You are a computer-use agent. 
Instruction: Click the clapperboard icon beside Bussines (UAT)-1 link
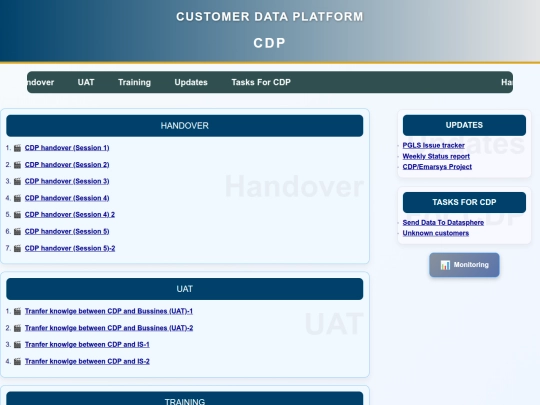pos(18,312)
